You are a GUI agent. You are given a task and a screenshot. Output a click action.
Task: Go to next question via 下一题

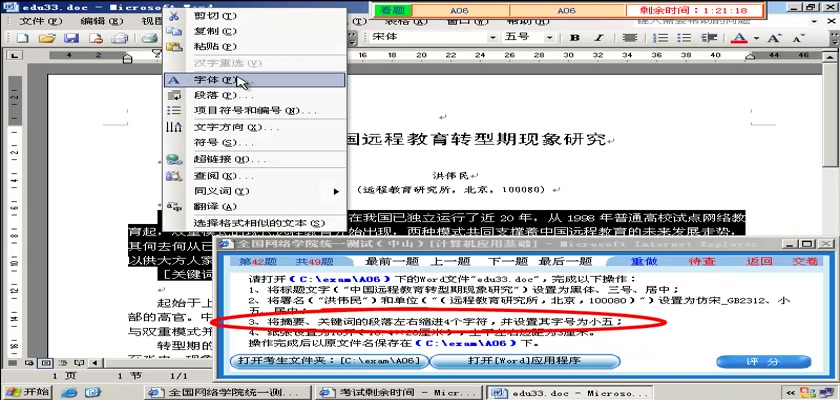[x=507, y=261]
